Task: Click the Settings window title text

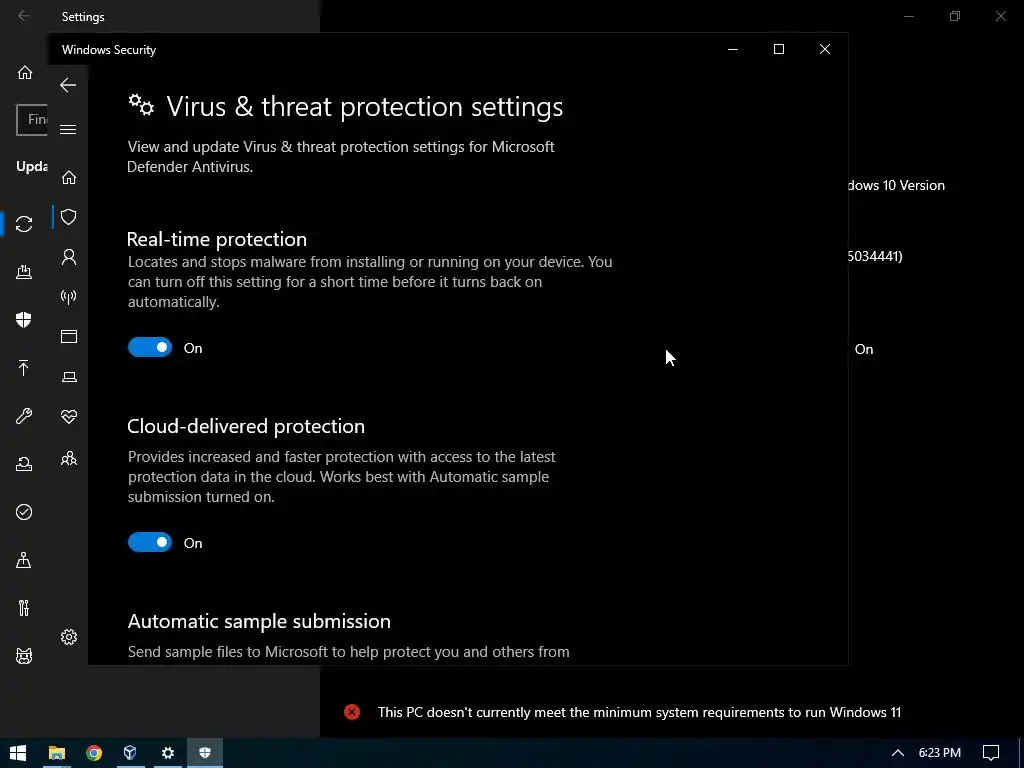Action: (x=83, y=16)
